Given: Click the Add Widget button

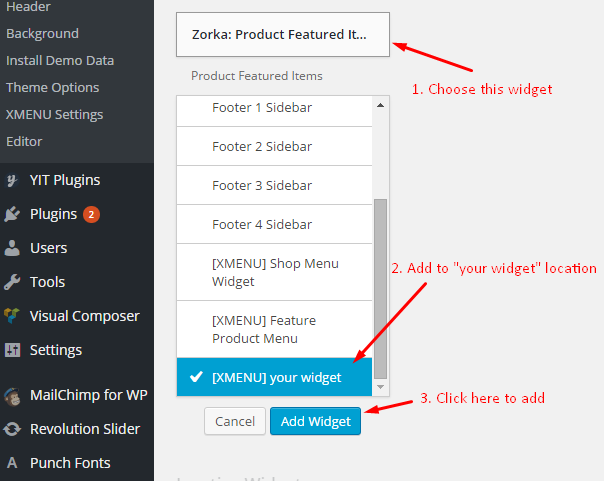Looking at the screenshot, I should click(x=315, y=421).
